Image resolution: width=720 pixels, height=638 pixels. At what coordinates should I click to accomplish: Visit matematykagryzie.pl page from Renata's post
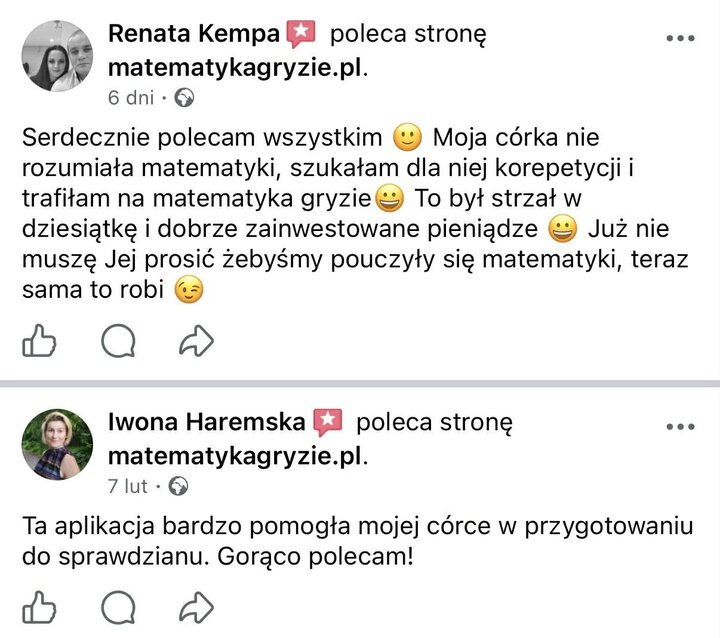(235, 67)
